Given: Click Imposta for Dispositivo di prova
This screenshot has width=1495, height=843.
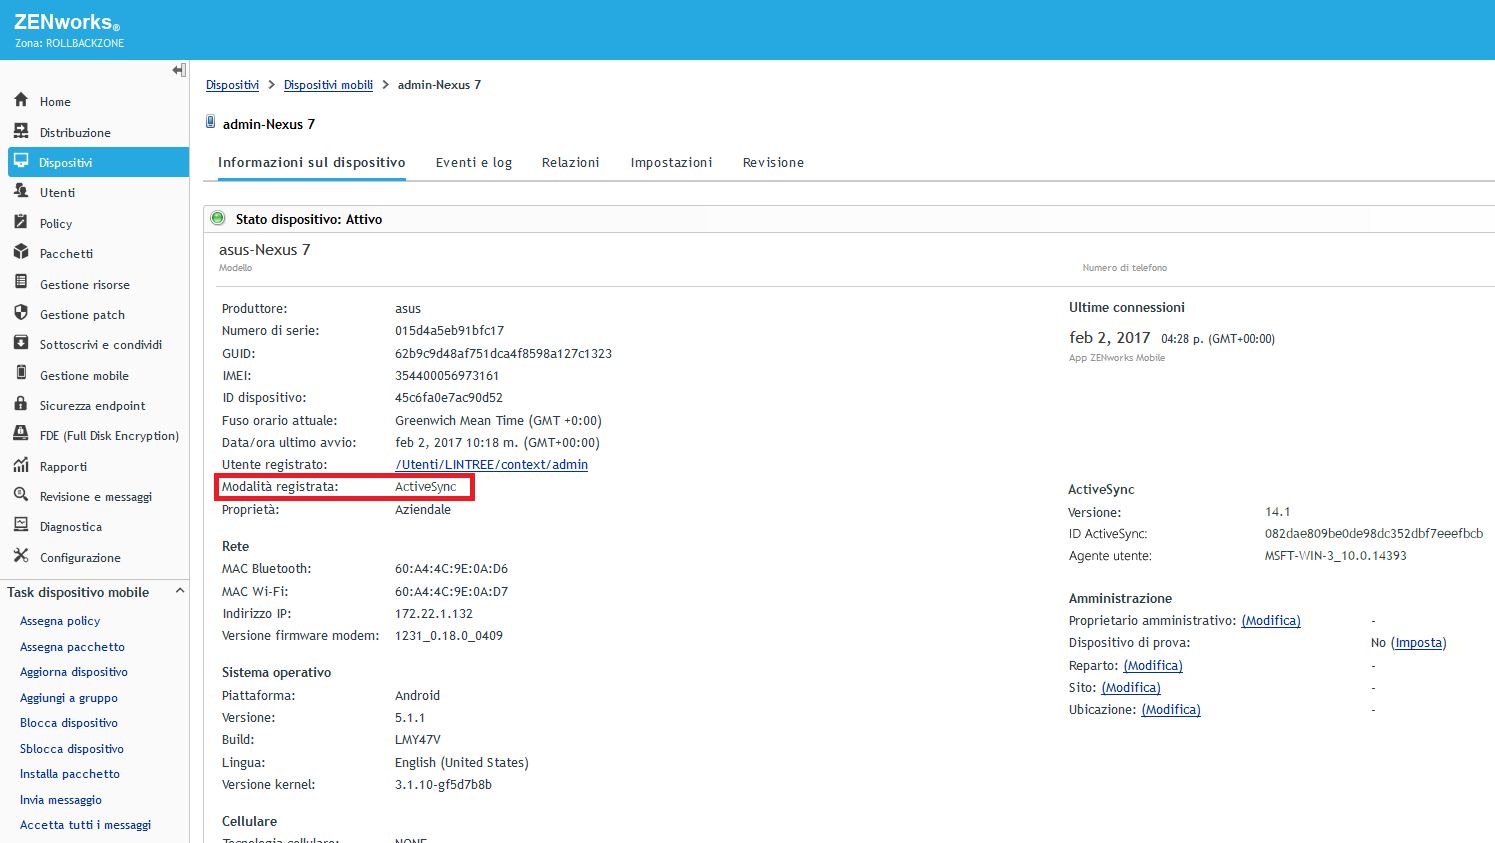Looking at the screenshot, I should tap(1418, 643).
